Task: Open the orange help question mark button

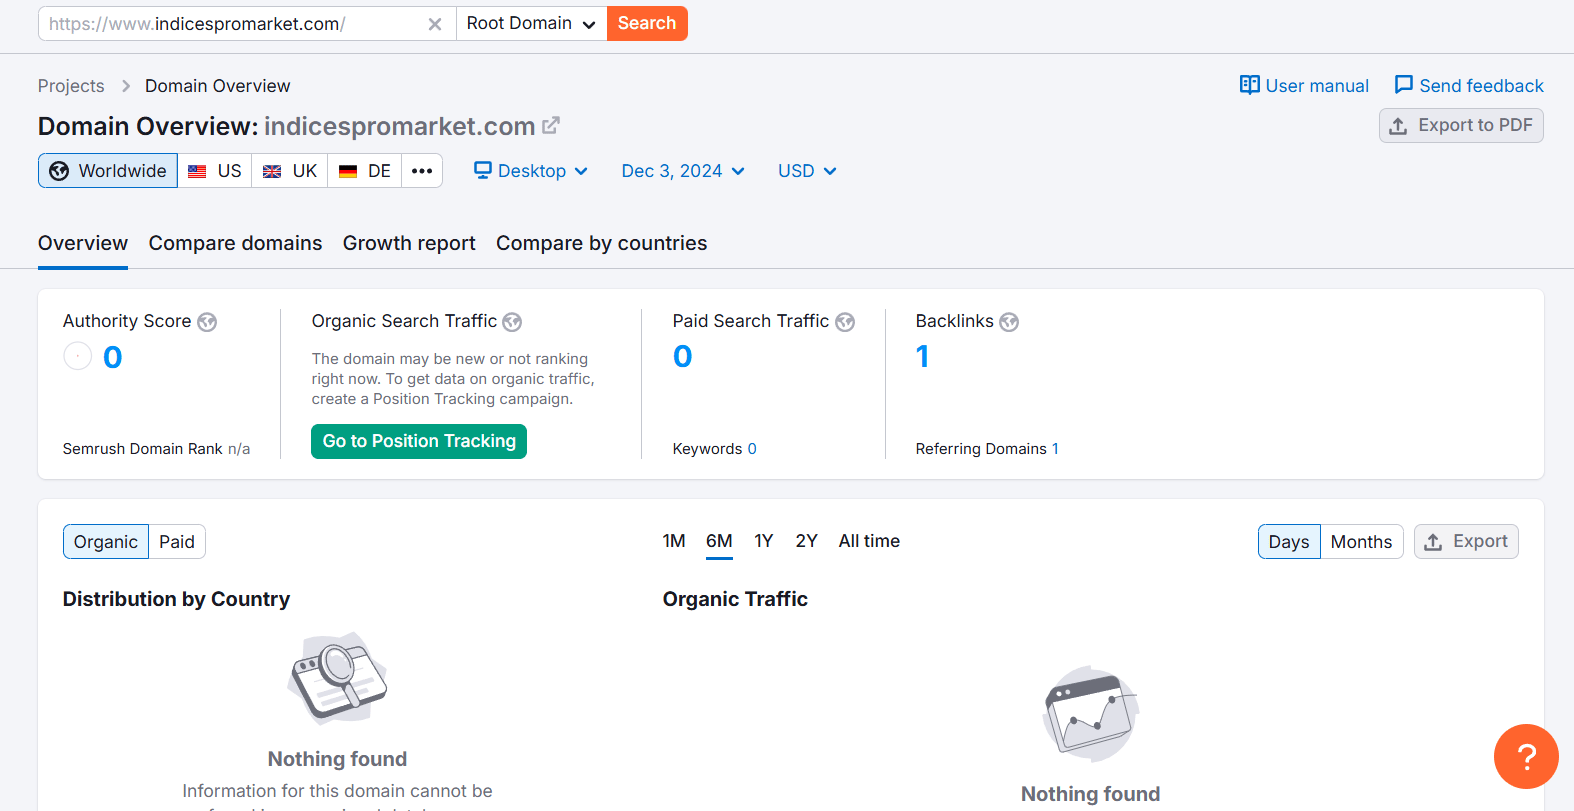Action: point(1526,756)
